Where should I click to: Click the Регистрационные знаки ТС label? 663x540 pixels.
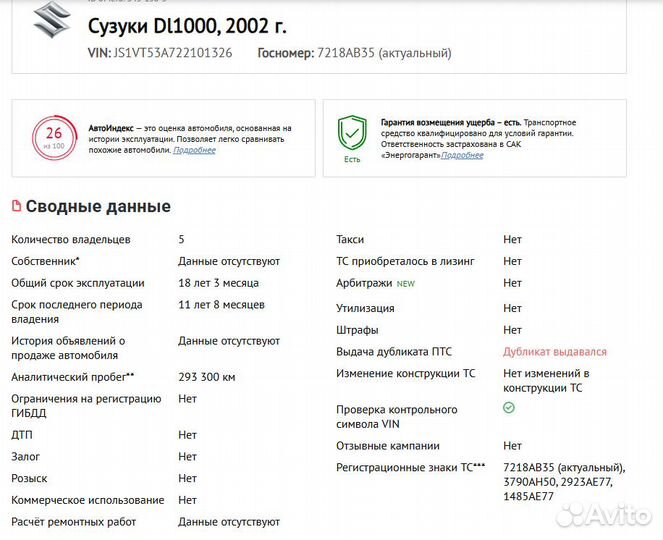(411, 467)
